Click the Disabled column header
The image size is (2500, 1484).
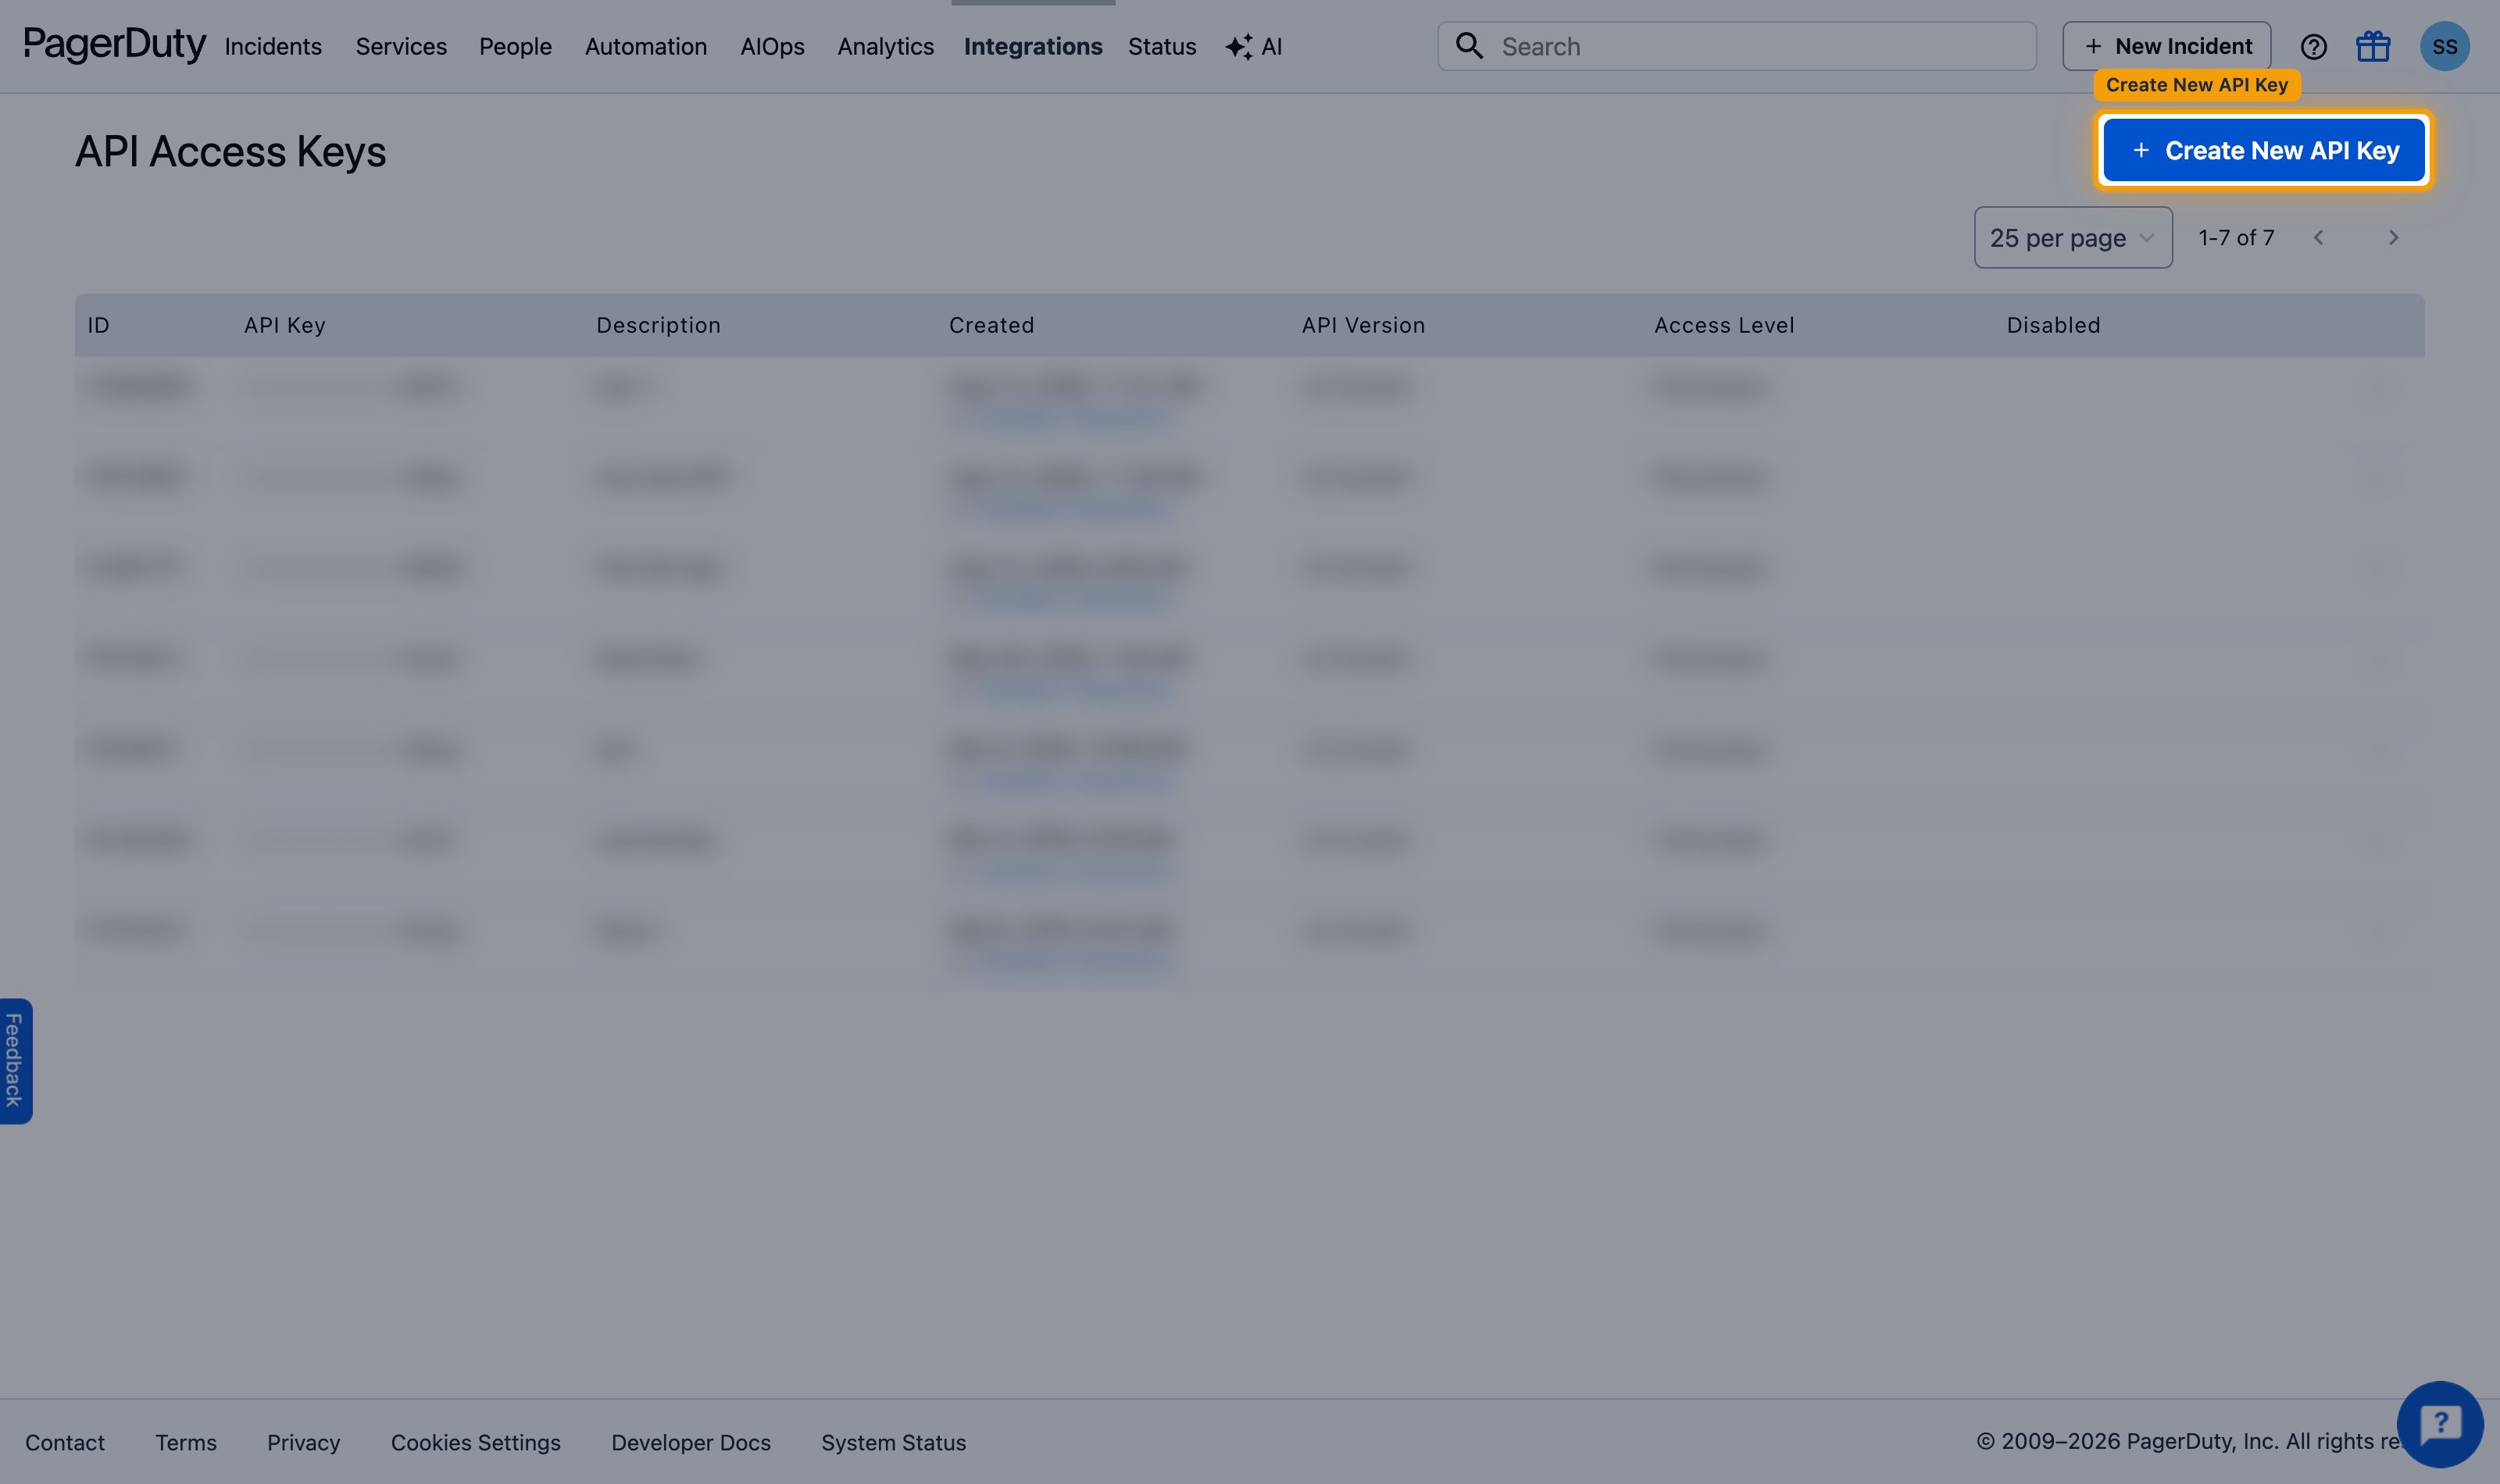tap(2053, 325)
